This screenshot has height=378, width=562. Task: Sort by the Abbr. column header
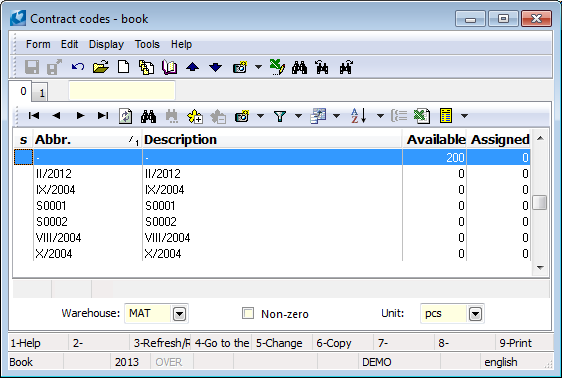(87, 139)
